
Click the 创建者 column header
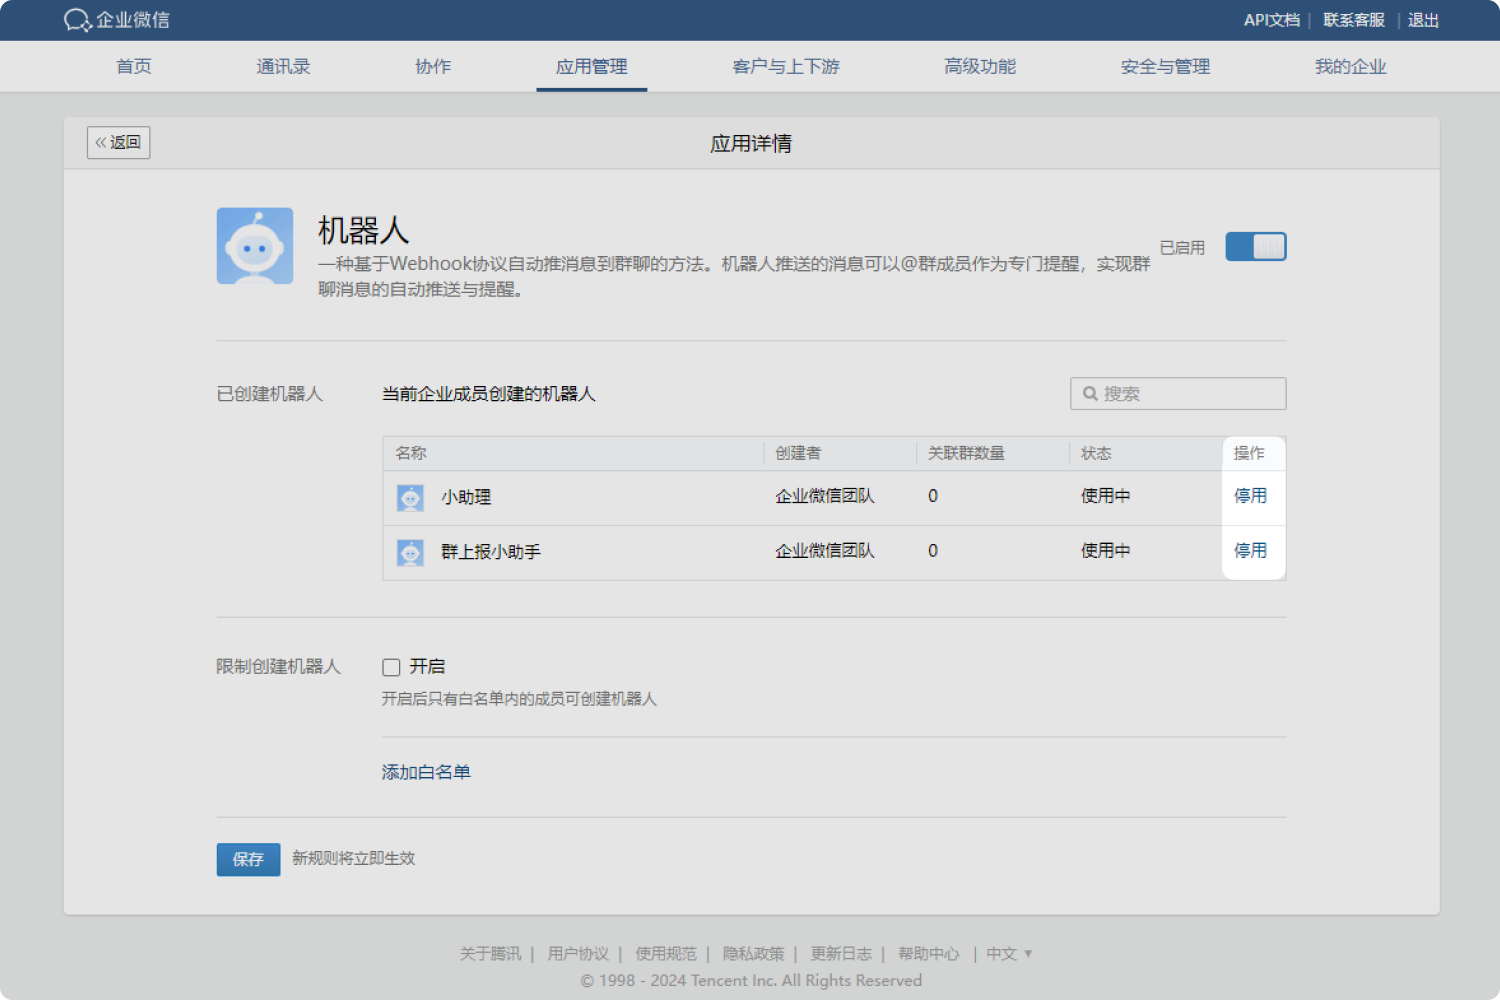798,453
